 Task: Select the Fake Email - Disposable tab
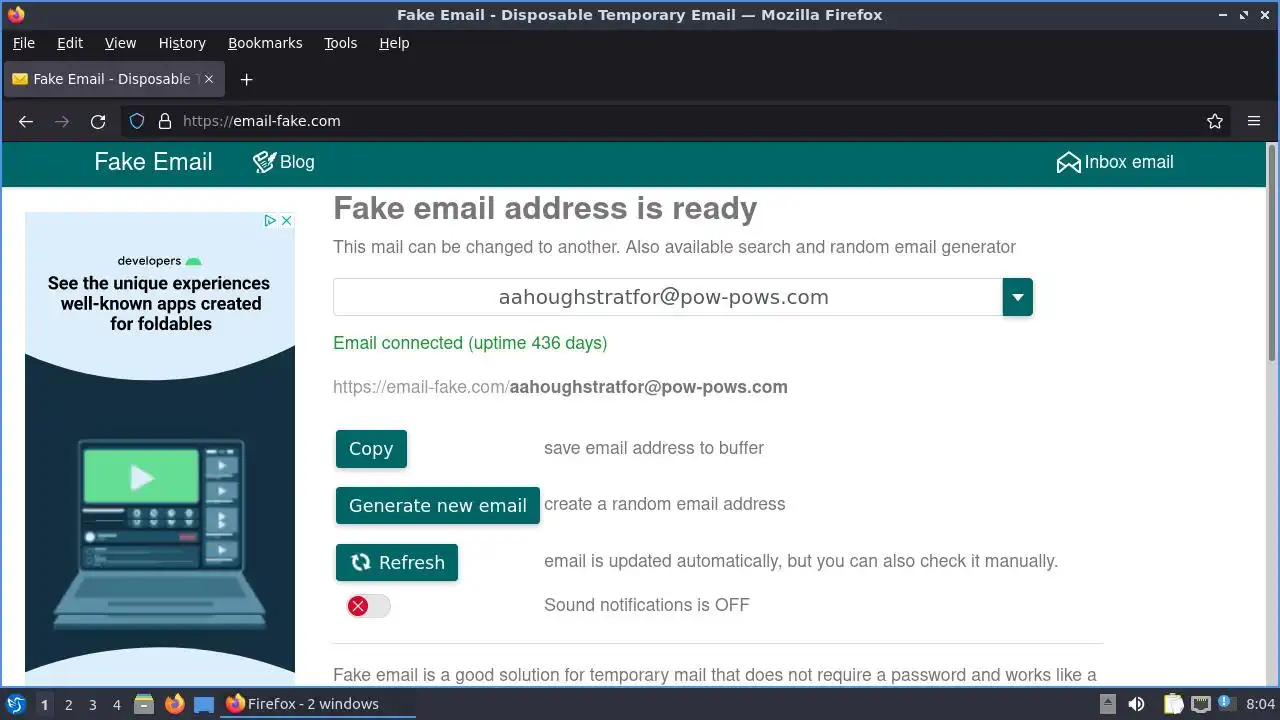[x=112, y=79]
